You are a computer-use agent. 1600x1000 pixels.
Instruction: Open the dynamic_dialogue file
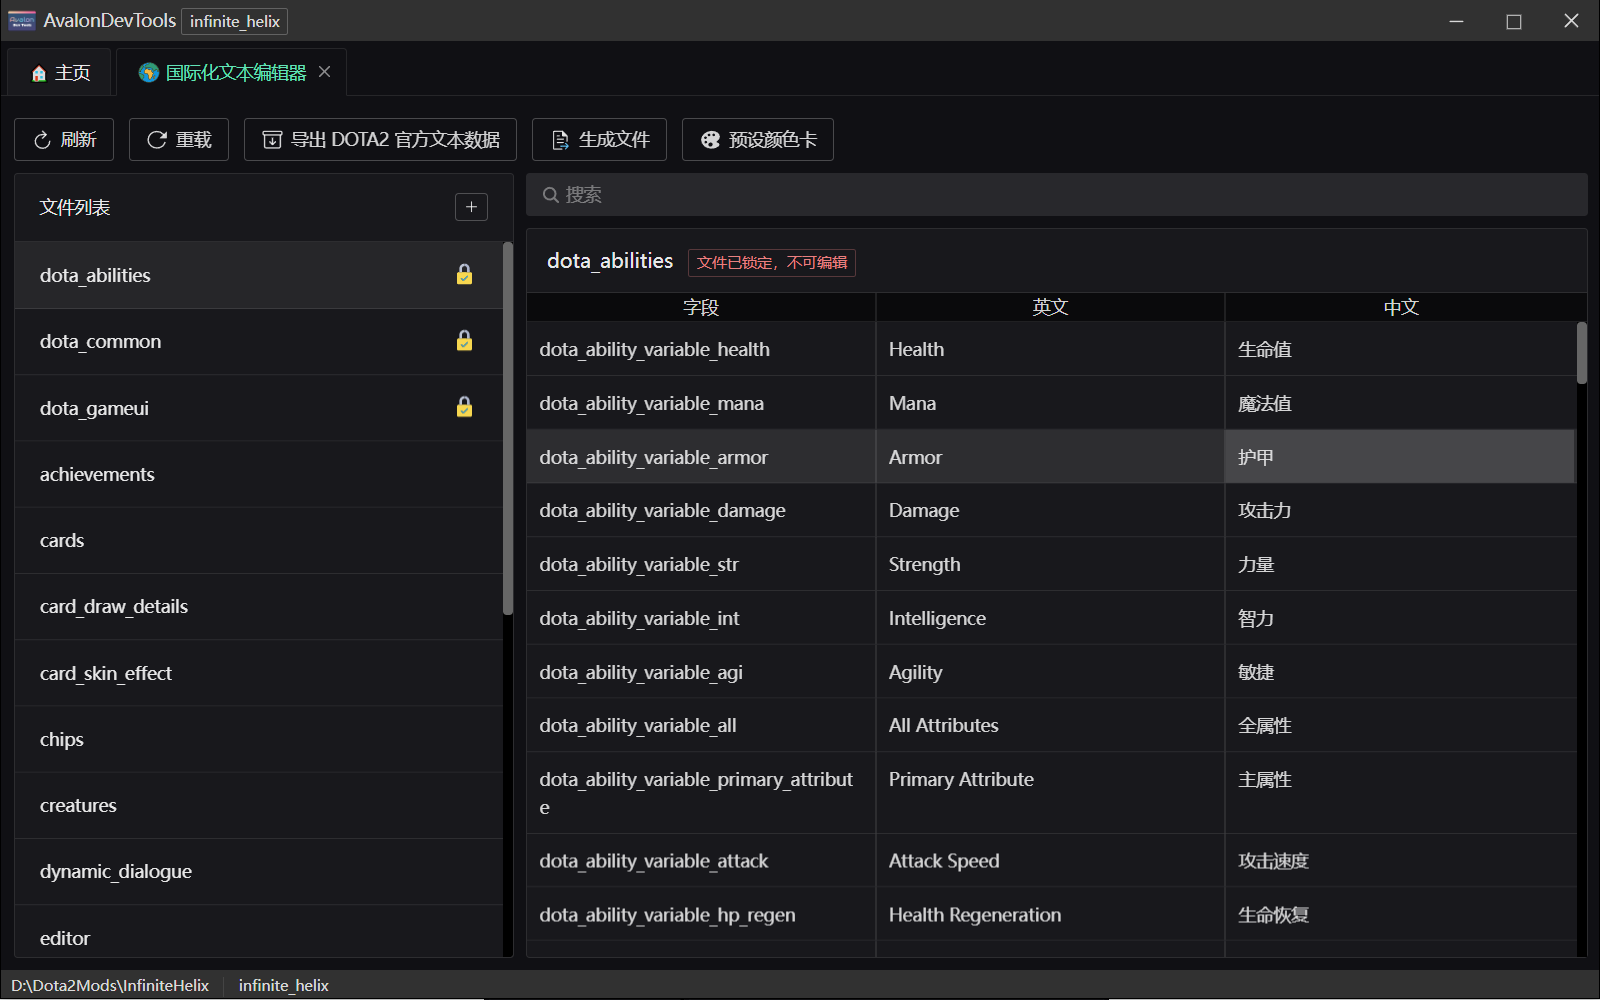[x=259, y=871]
